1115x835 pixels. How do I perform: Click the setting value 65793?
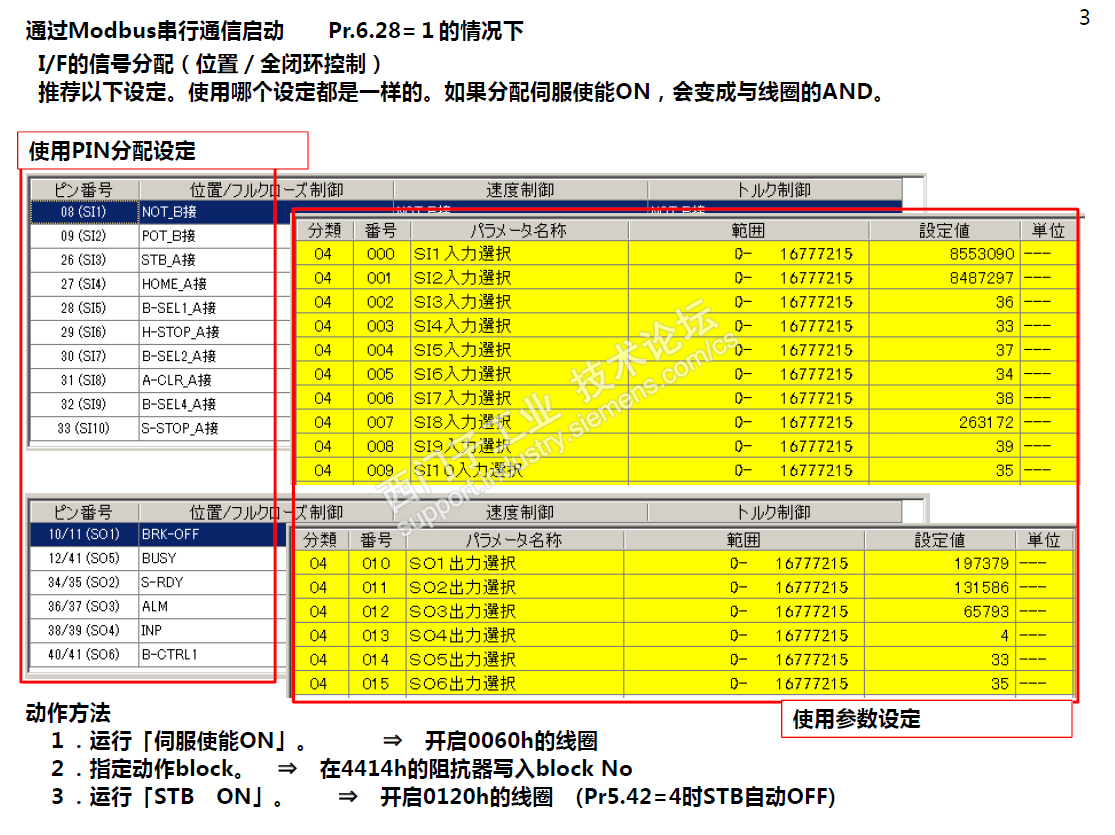click(986, 612)
